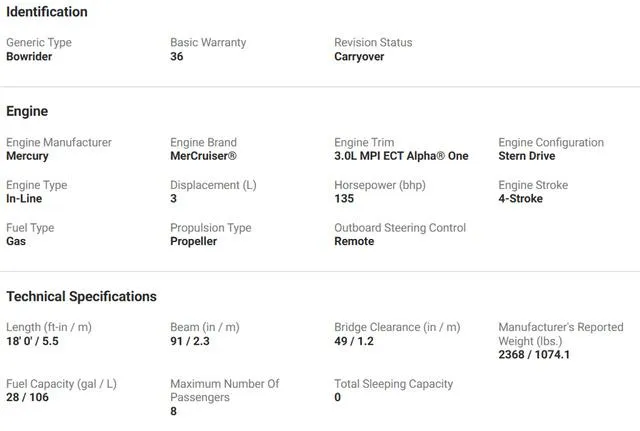Screen dimensions: 640x431
Task: Click the reported weight value 2368 / 1074.1
Action: point(534,354)
